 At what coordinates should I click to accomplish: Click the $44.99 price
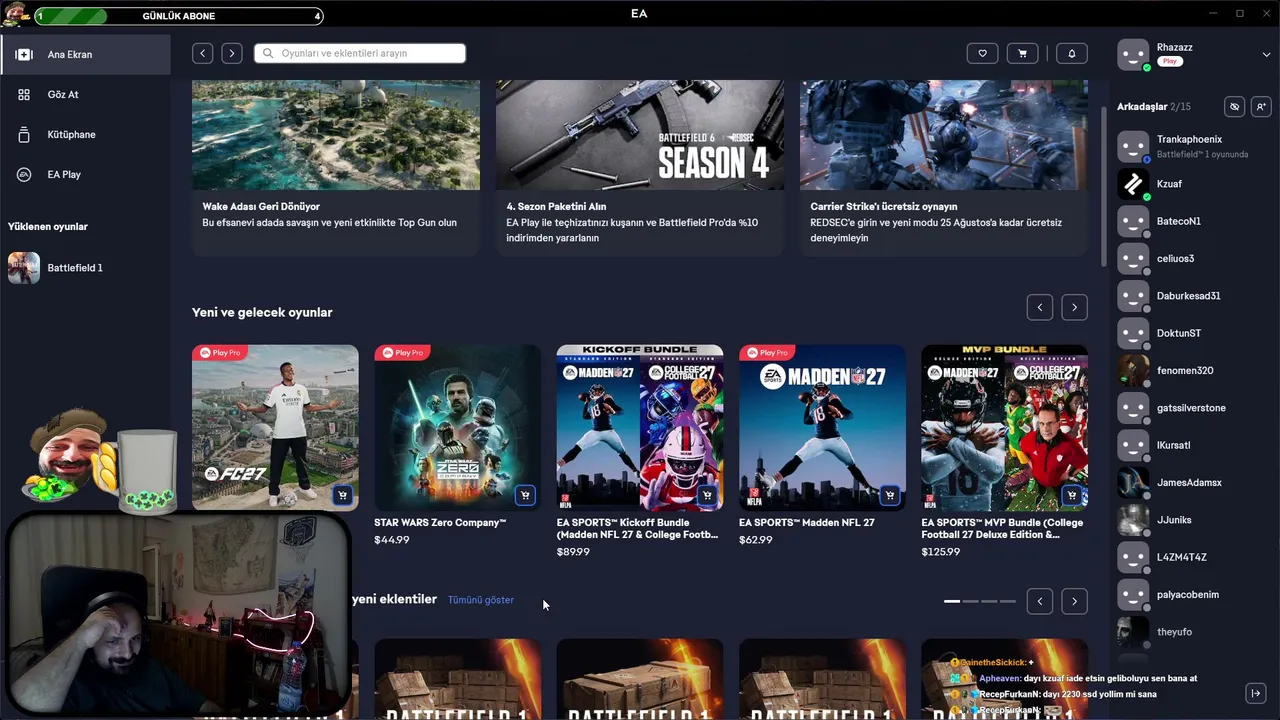click(392, 540)
